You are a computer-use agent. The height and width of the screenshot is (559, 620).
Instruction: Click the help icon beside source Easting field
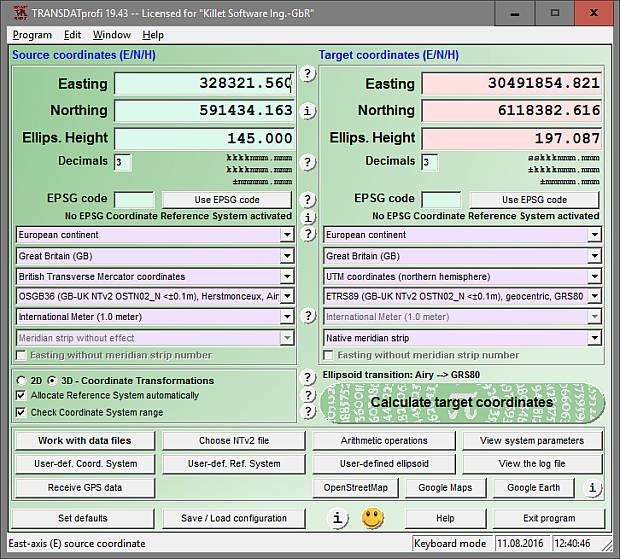click(308, 74)
